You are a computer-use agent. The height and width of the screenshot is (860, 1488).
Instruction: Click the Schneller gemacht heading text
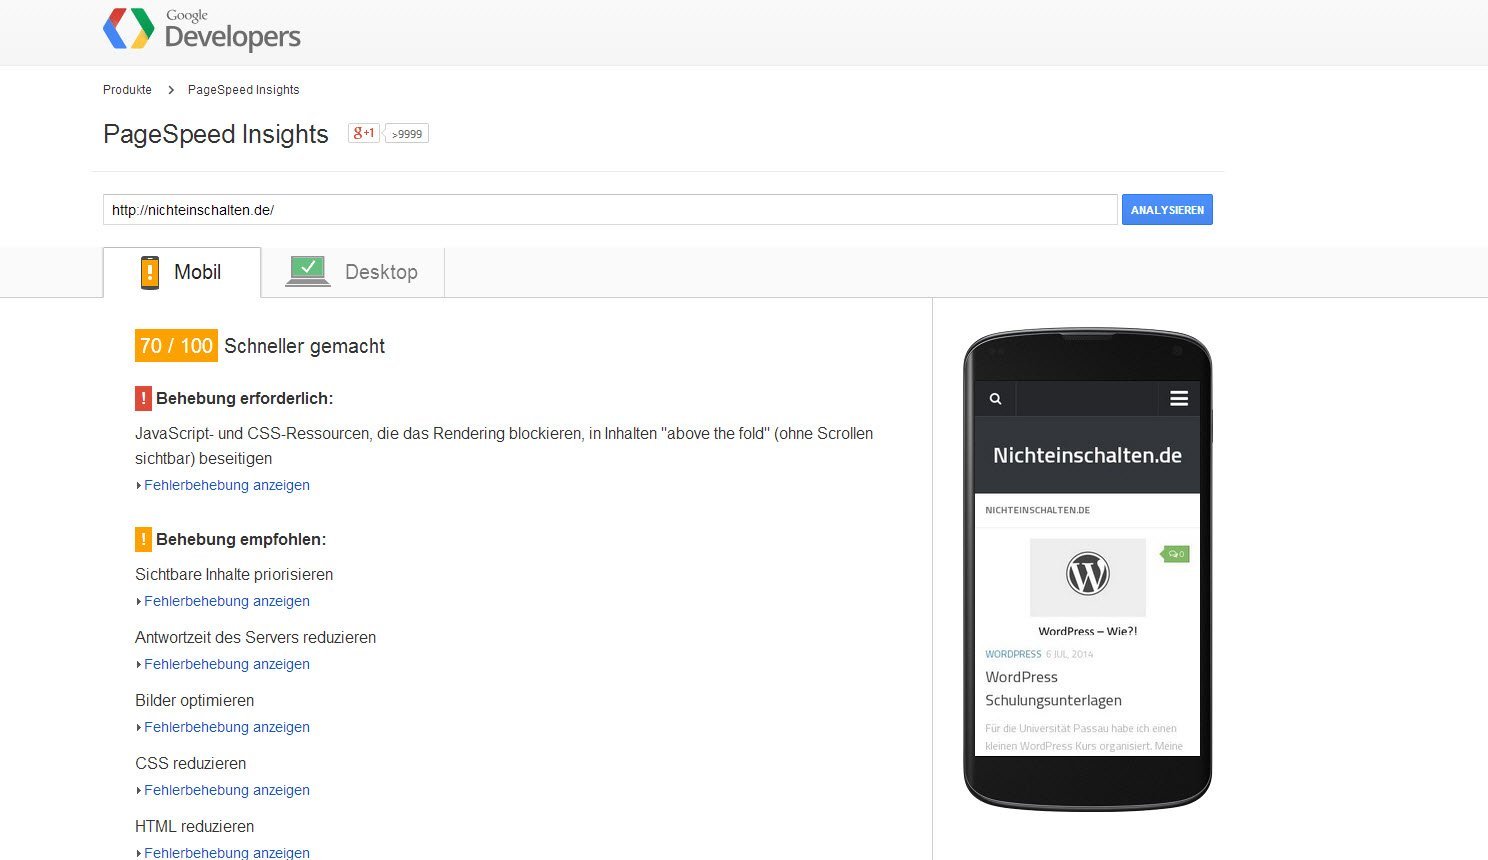304,346
